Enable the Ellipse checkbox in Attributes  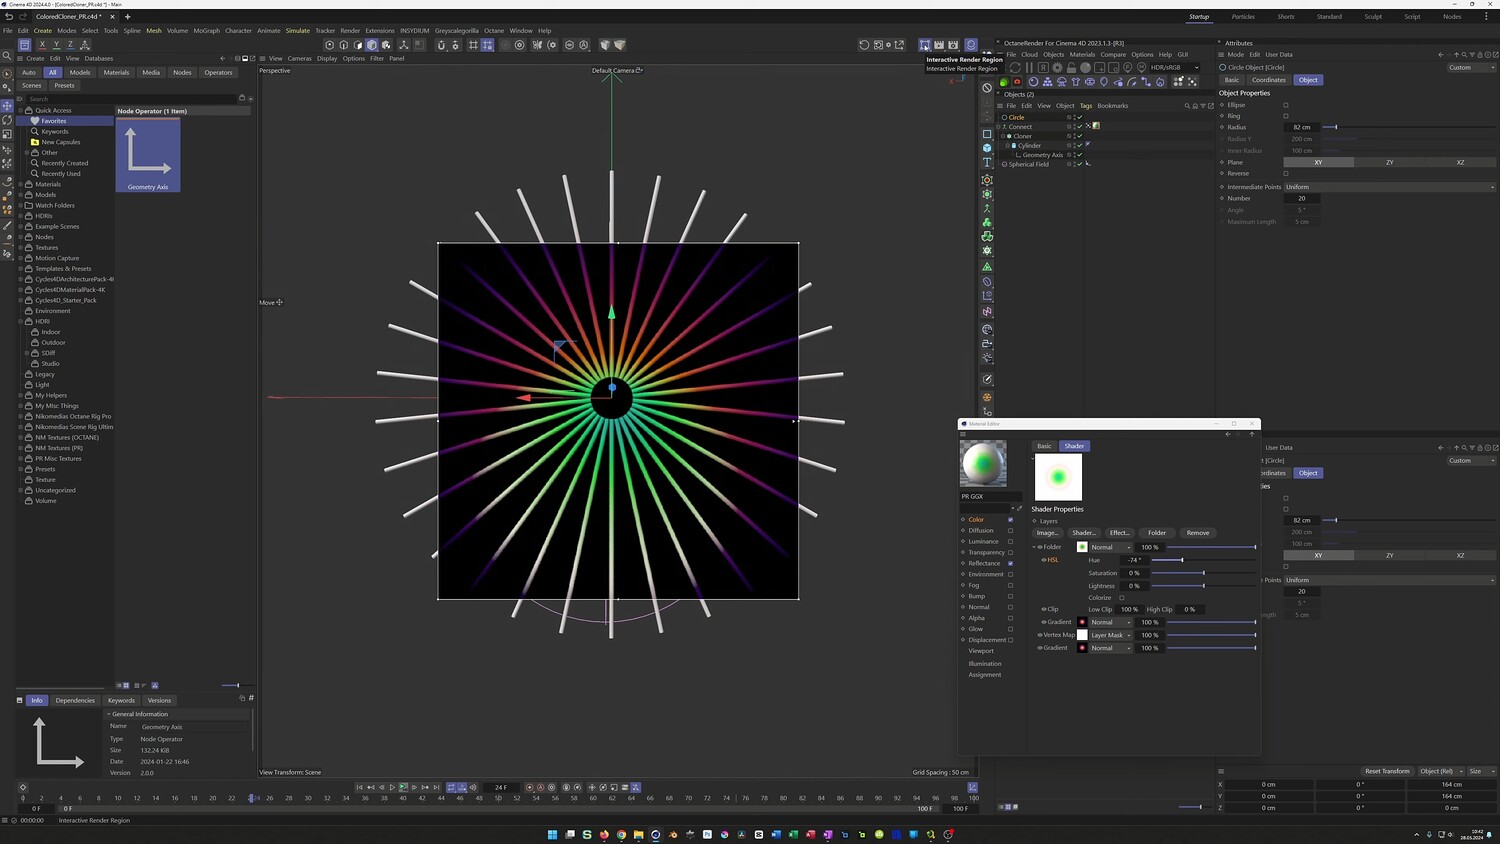[x=1286, y=105]
